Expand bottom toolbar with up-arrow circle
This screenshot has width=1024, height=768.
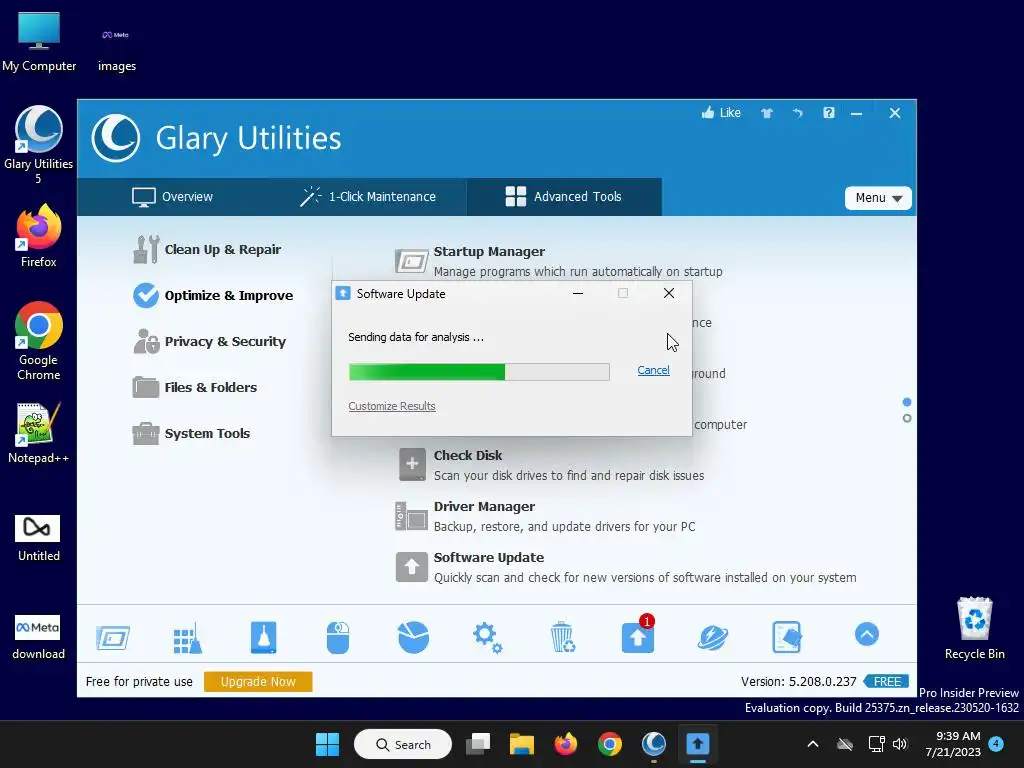(867, 634)
